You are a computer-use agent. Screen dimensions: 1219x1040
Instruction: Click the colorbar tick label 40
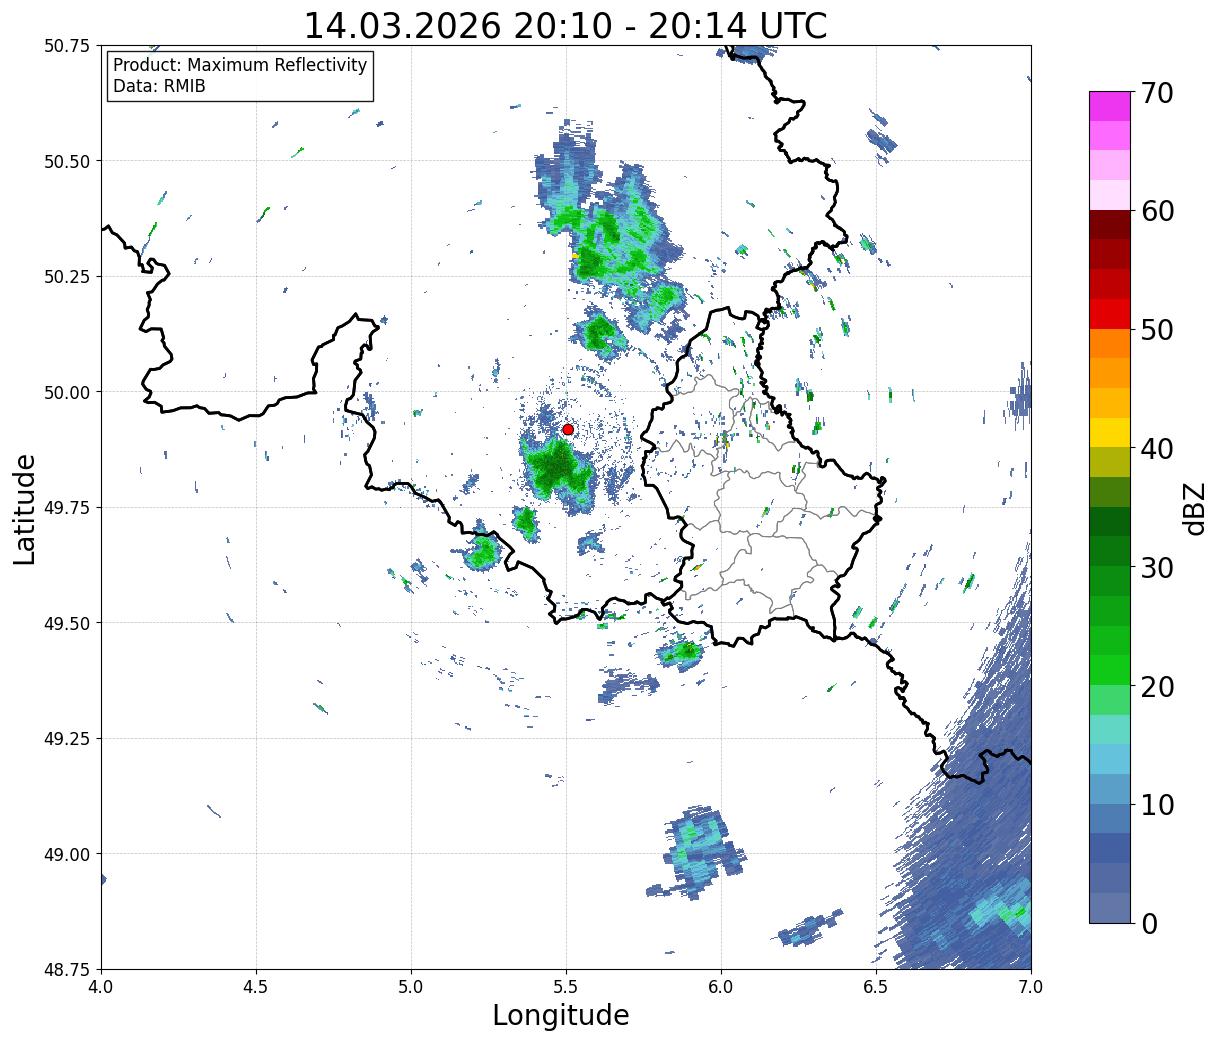tap(1157, 449)
